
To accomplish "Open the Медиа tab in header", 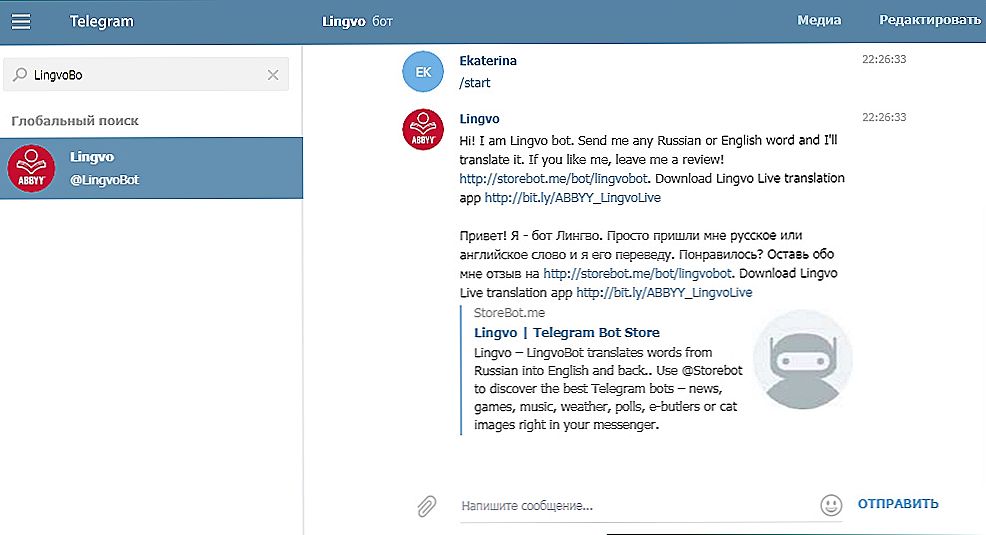I will pyautogui.click(x=819, y=20).
